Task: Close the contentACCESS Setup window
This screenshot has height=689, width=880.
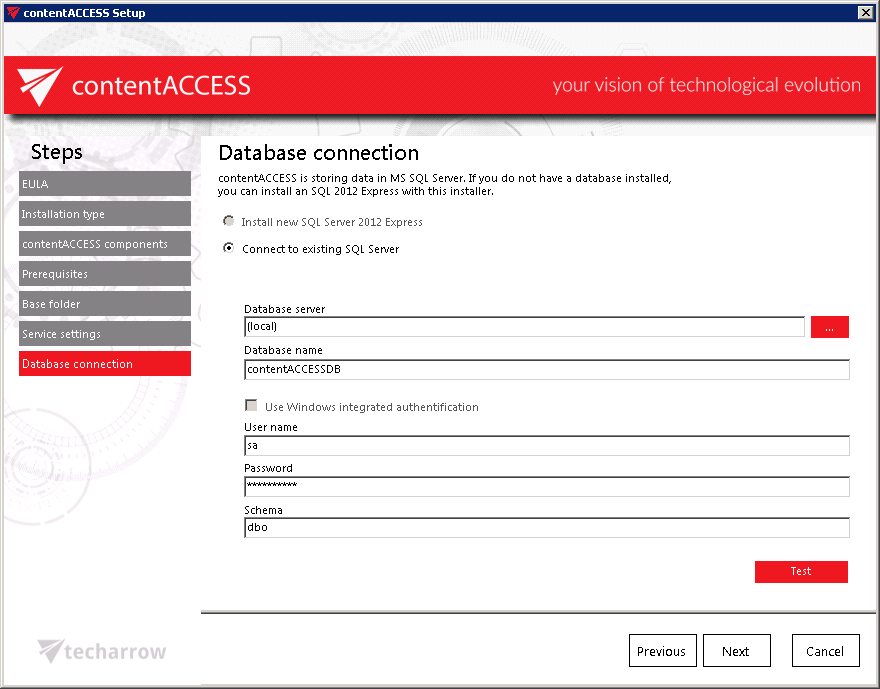Action: pyautogui.click(x=866, y=12)
